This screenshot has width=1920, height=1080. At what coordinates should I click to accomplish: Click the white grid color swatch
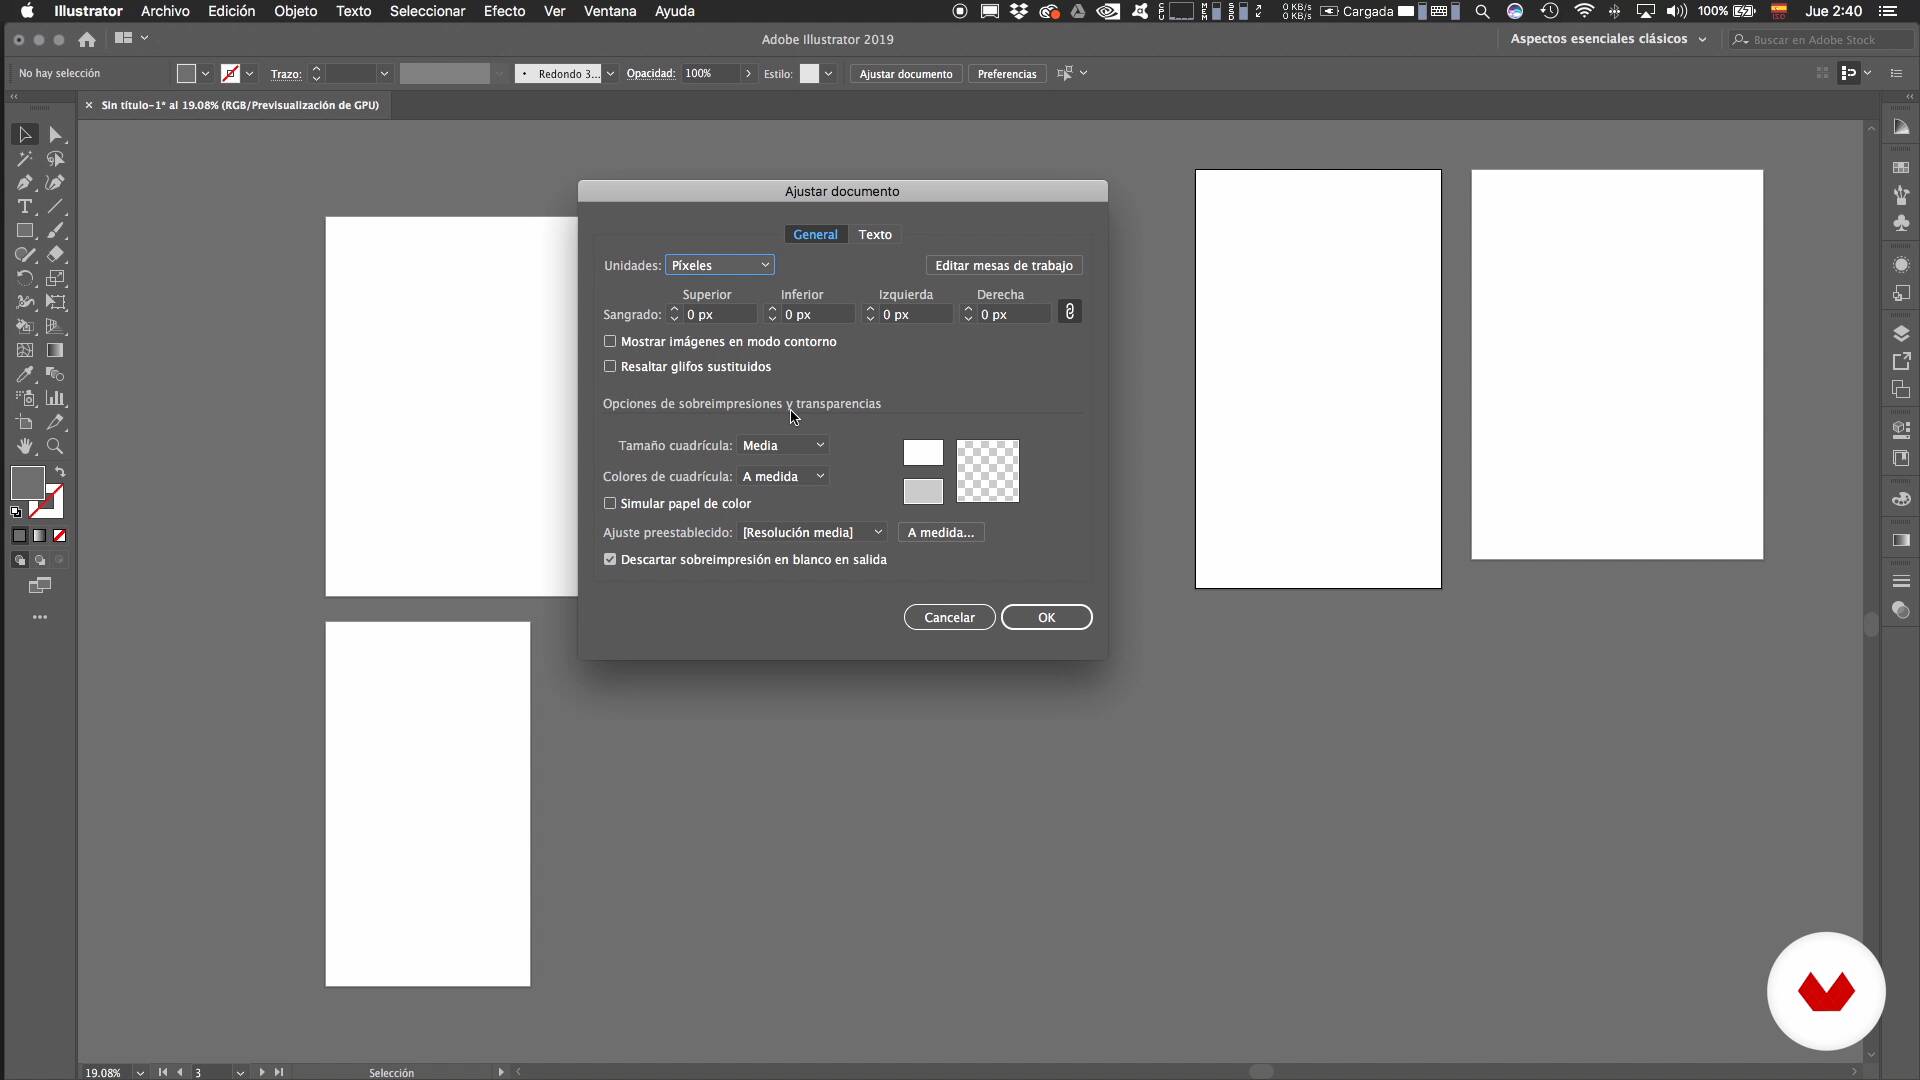point(922,453)
